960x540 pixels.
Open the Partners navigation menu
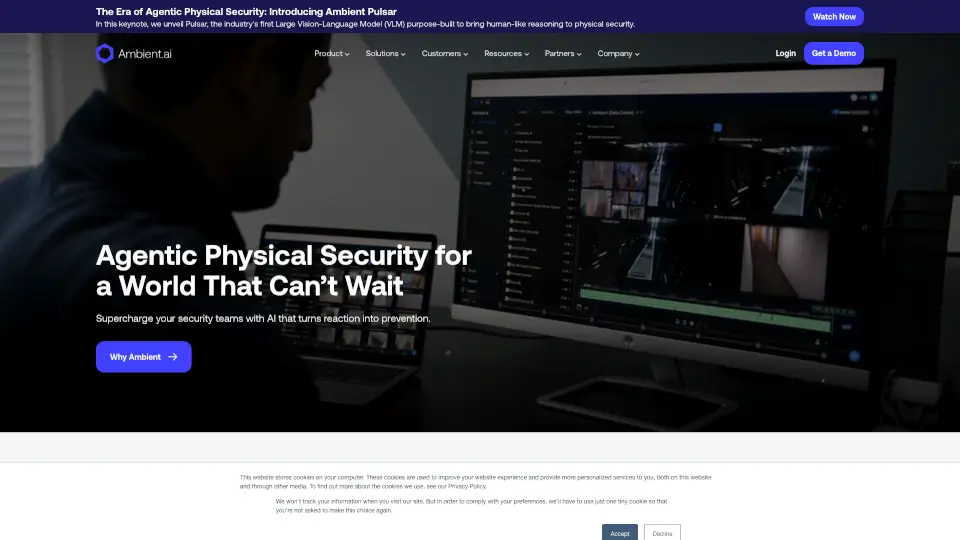(563, 53)
